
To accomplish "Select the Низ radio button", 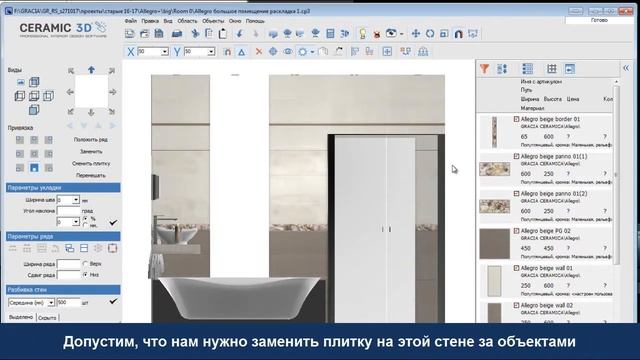I will (x=85, y=275).
